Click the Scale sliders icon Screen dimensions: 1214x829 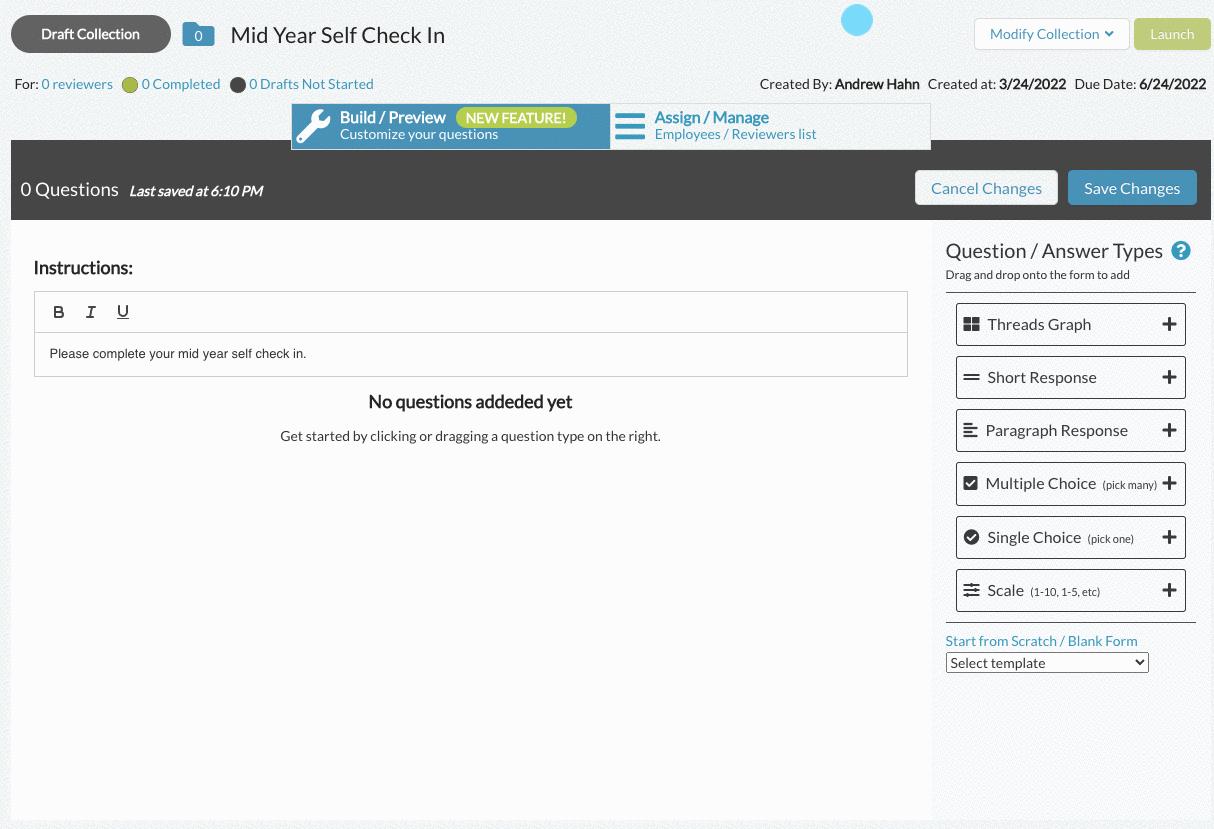(971, 590)
